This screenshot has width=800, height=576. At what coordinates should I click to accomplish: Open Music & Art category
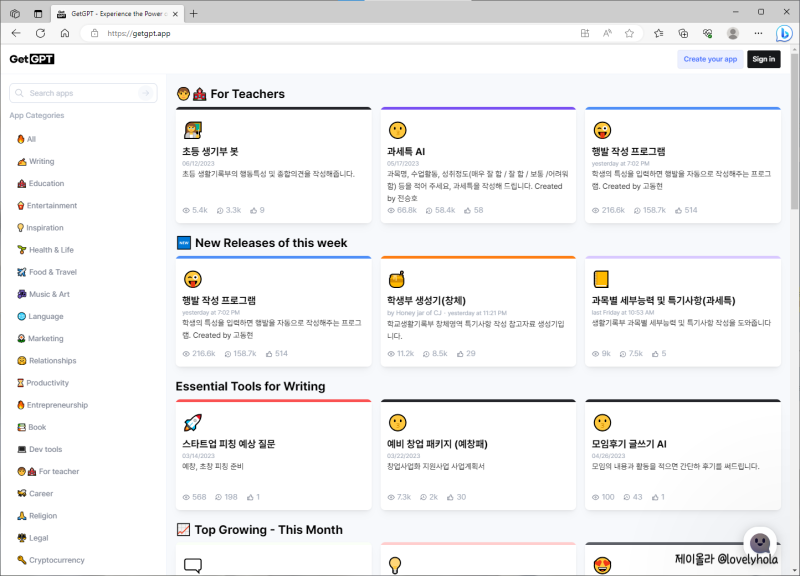(43, 294)
